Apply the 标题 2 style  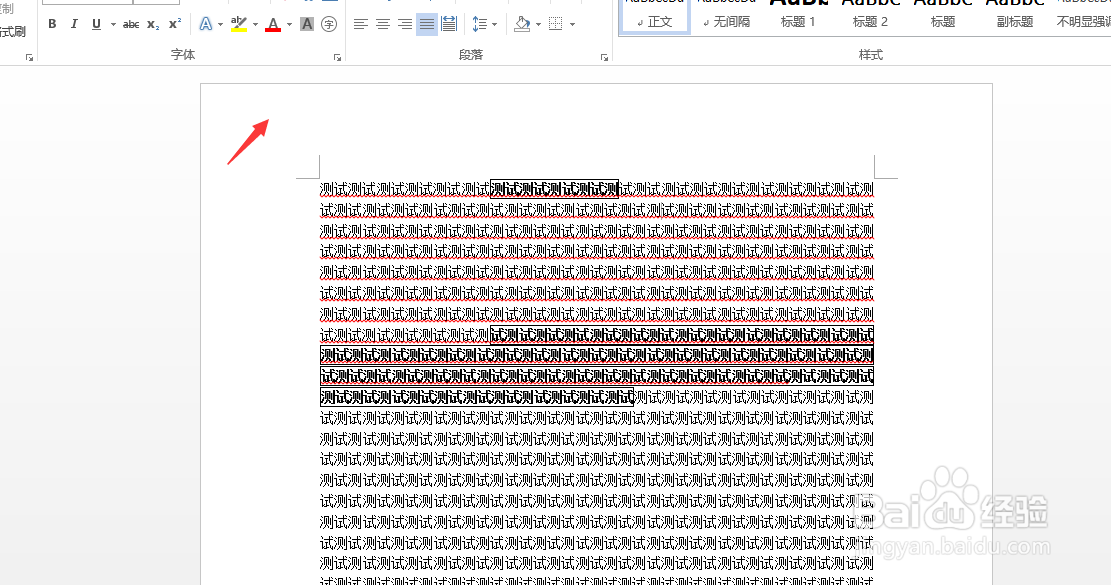coord(870,16)
